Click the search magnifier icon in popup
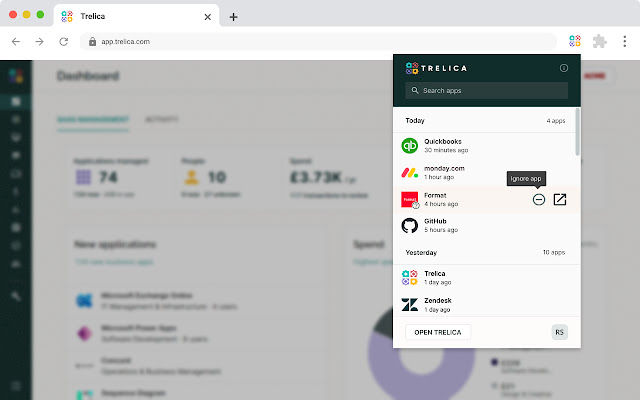This screenshot has height=400, width=640. click(415, 90)
